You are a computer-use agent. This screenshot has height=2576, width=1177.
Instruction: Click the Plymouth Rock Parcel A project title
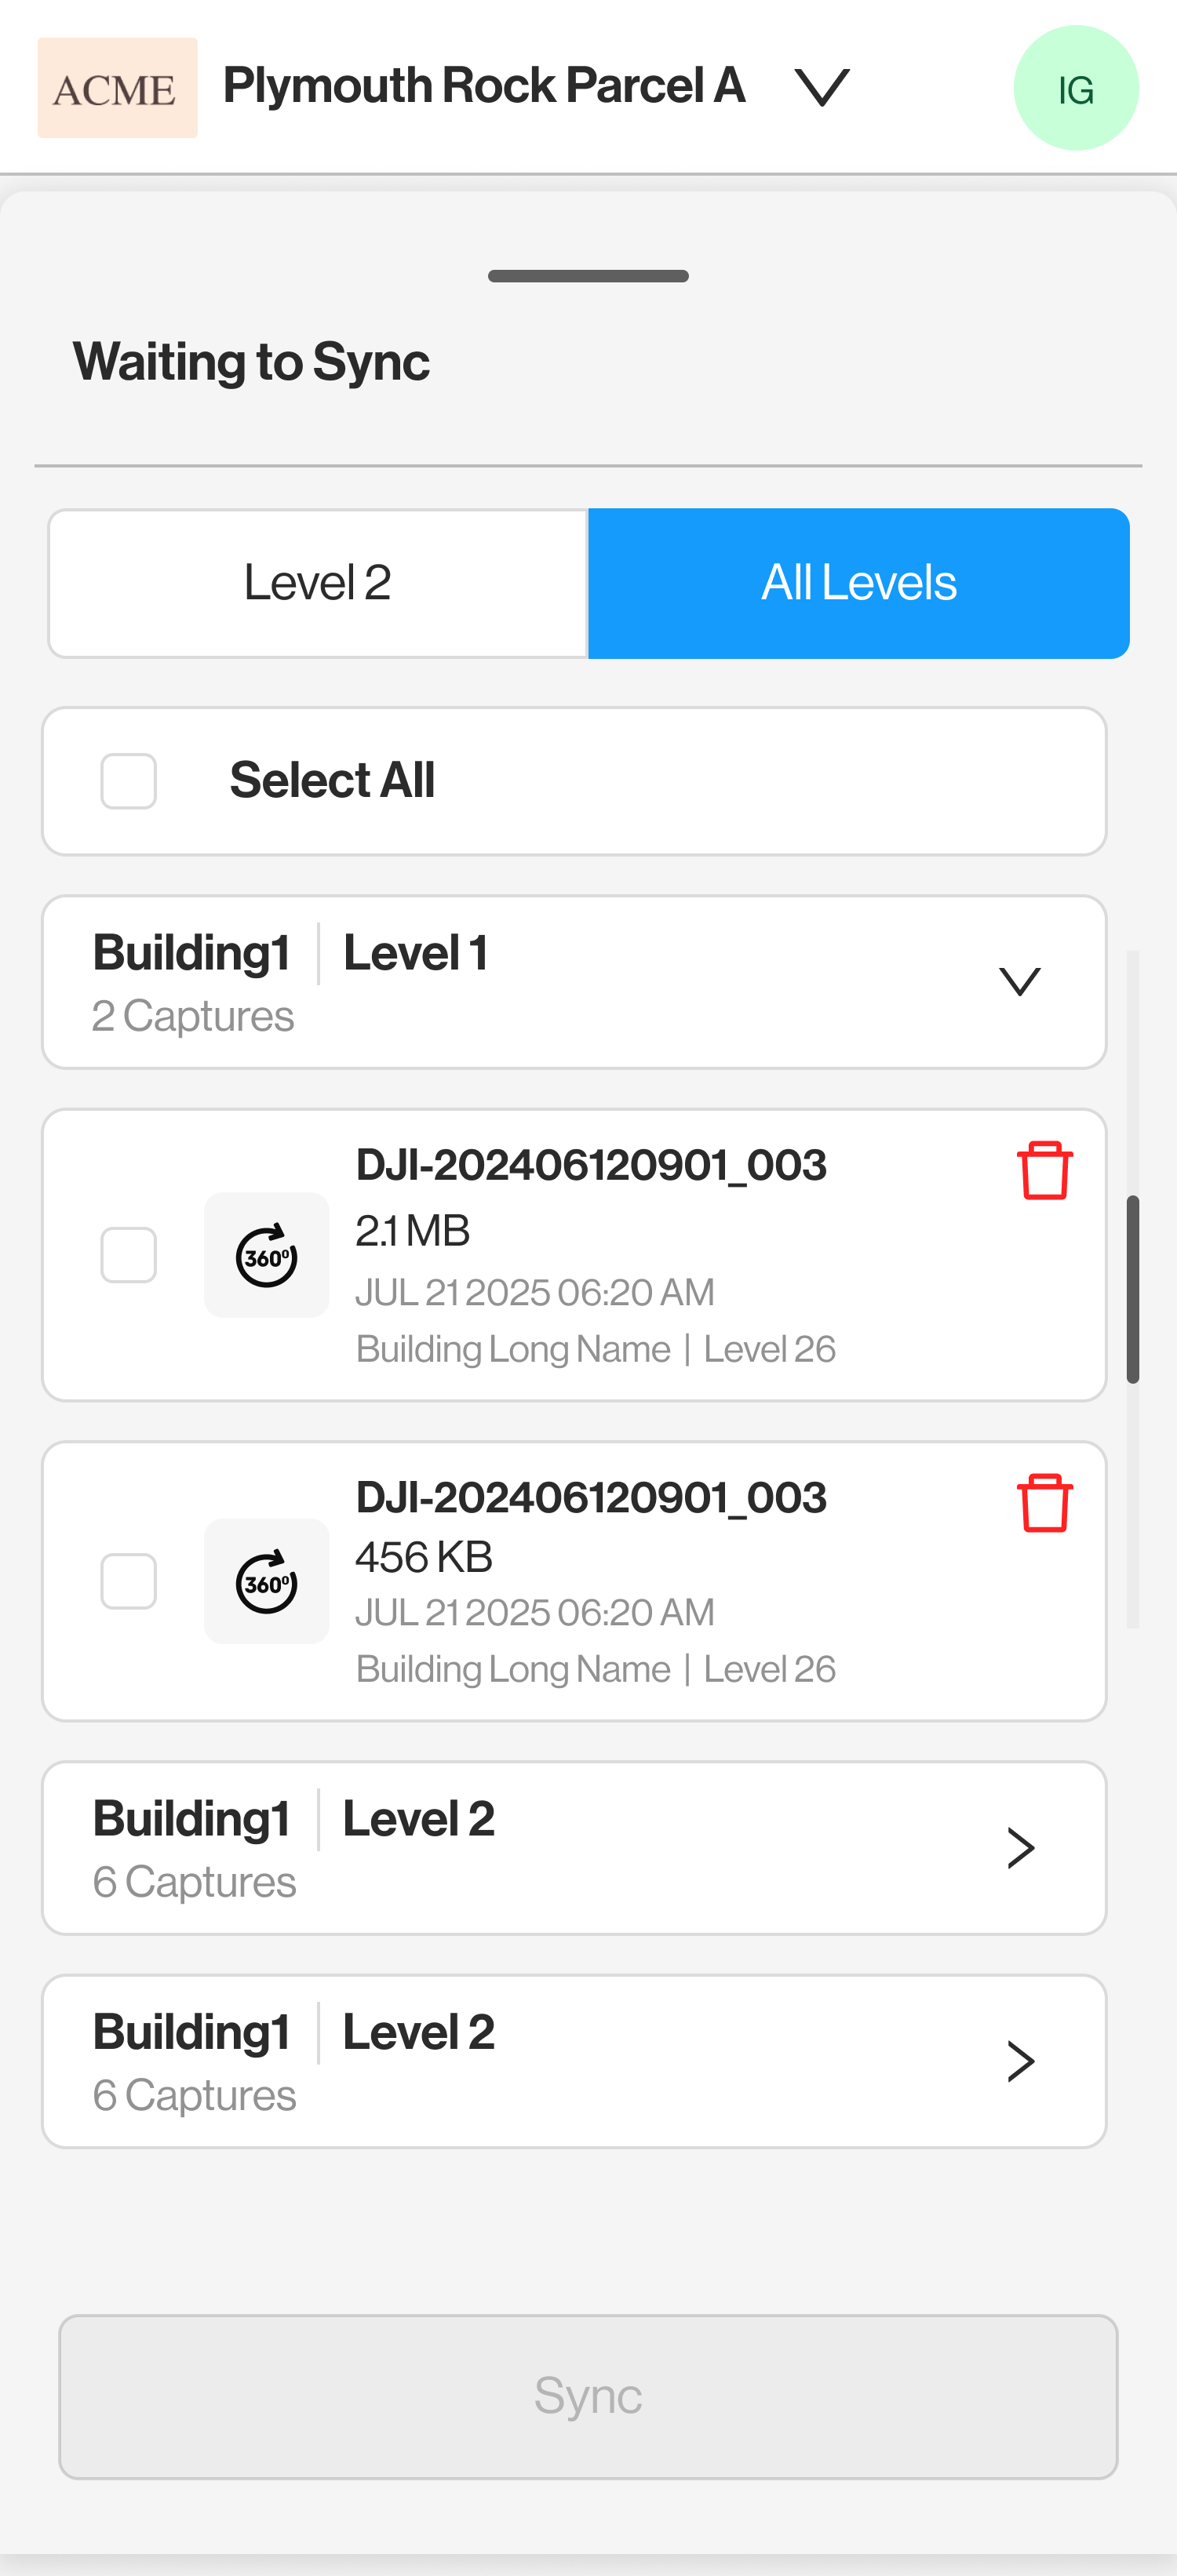click(484, 86)
